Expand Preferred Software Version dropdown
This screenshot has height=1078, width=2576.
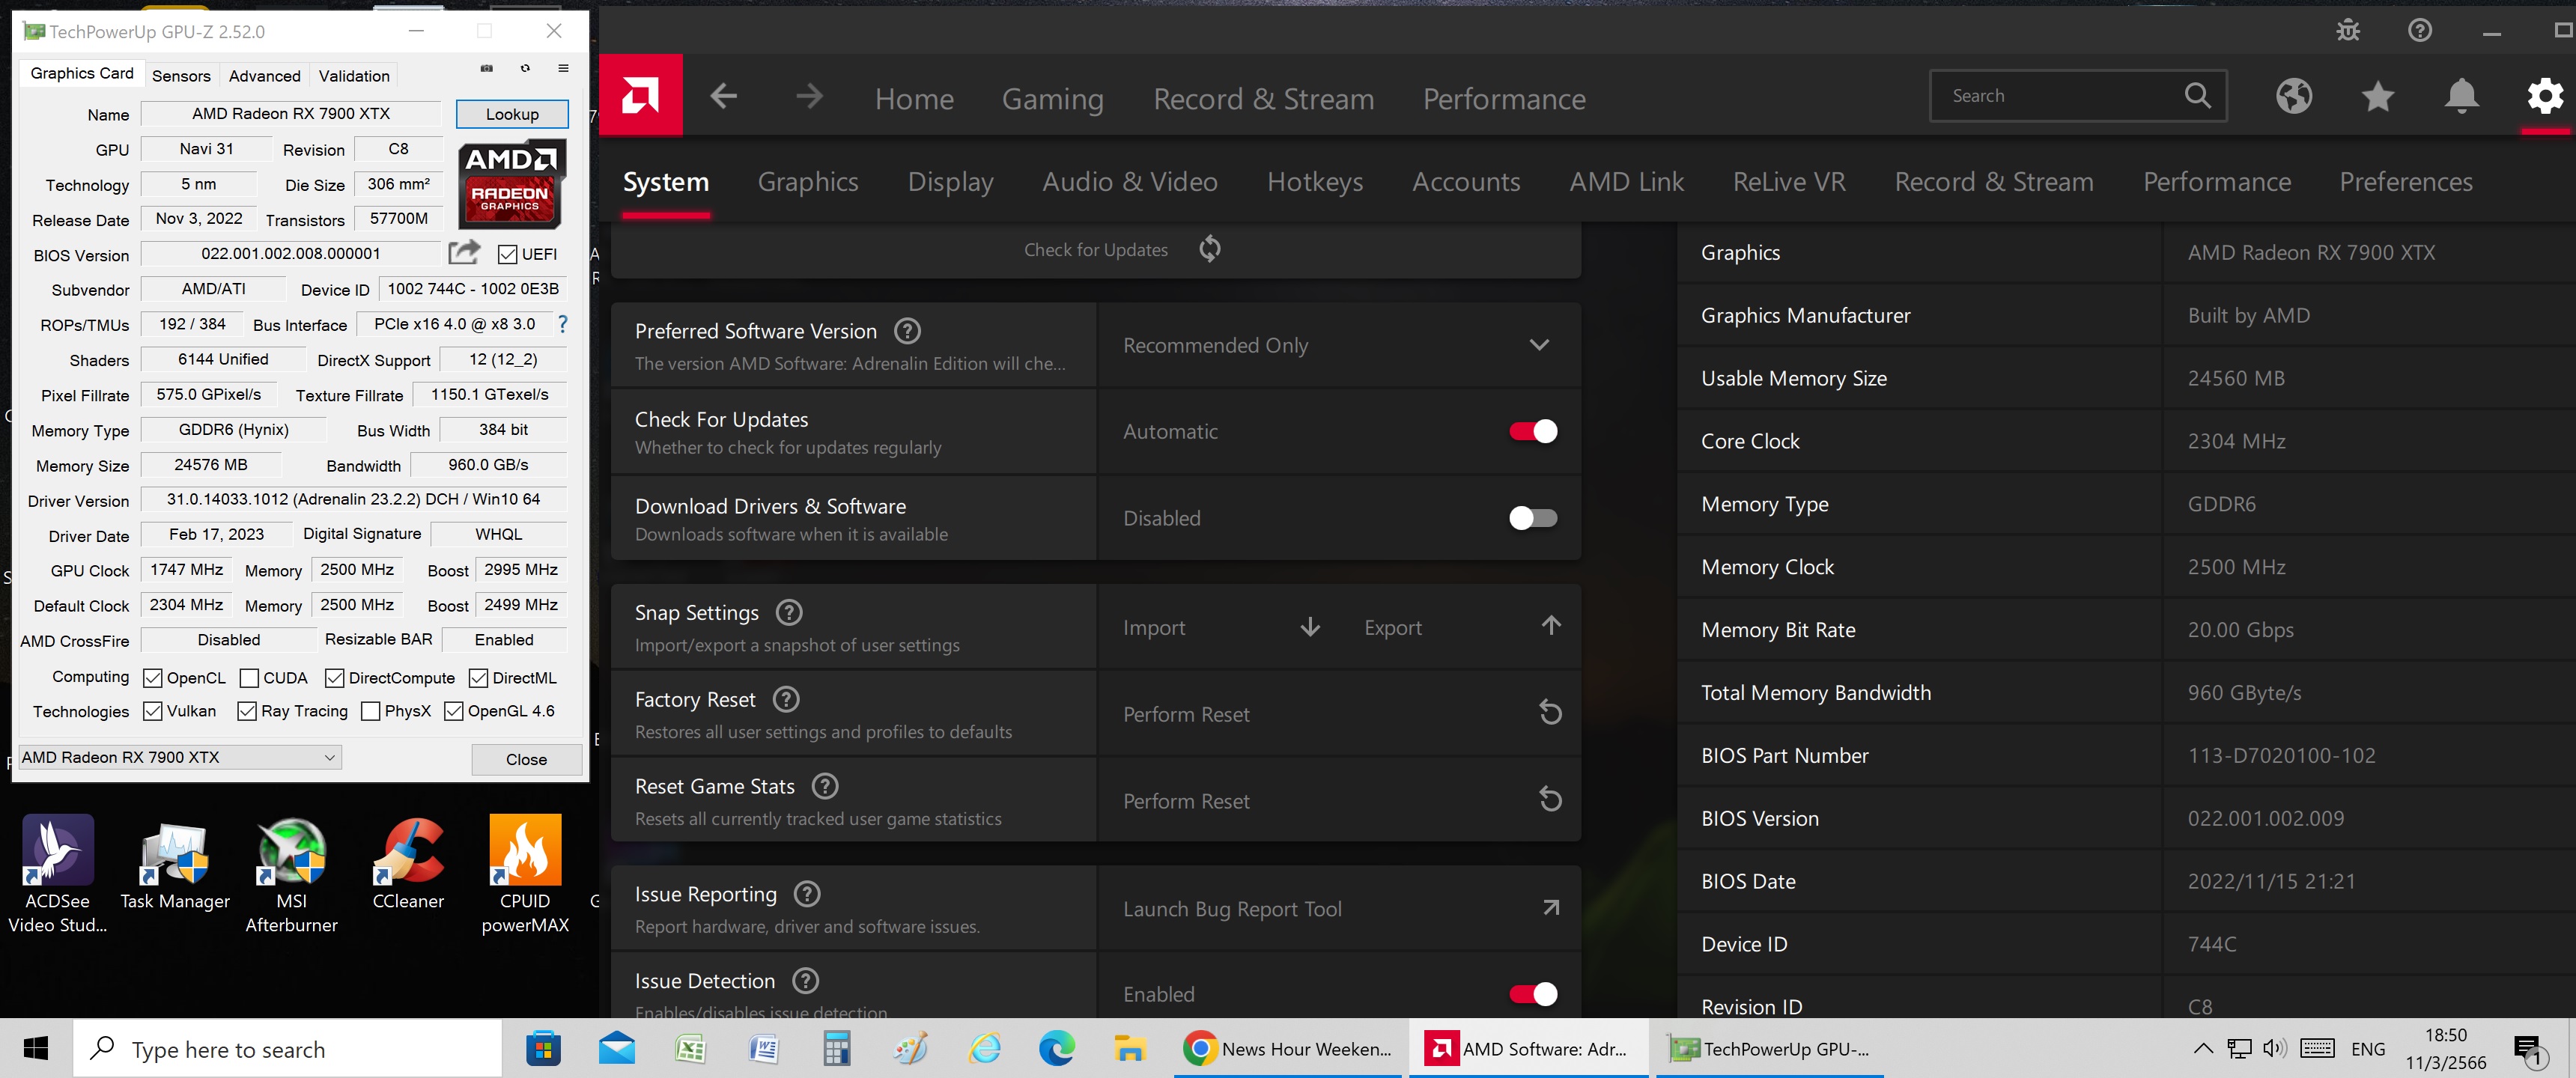pyautogui.click(x=1538, y=345)
